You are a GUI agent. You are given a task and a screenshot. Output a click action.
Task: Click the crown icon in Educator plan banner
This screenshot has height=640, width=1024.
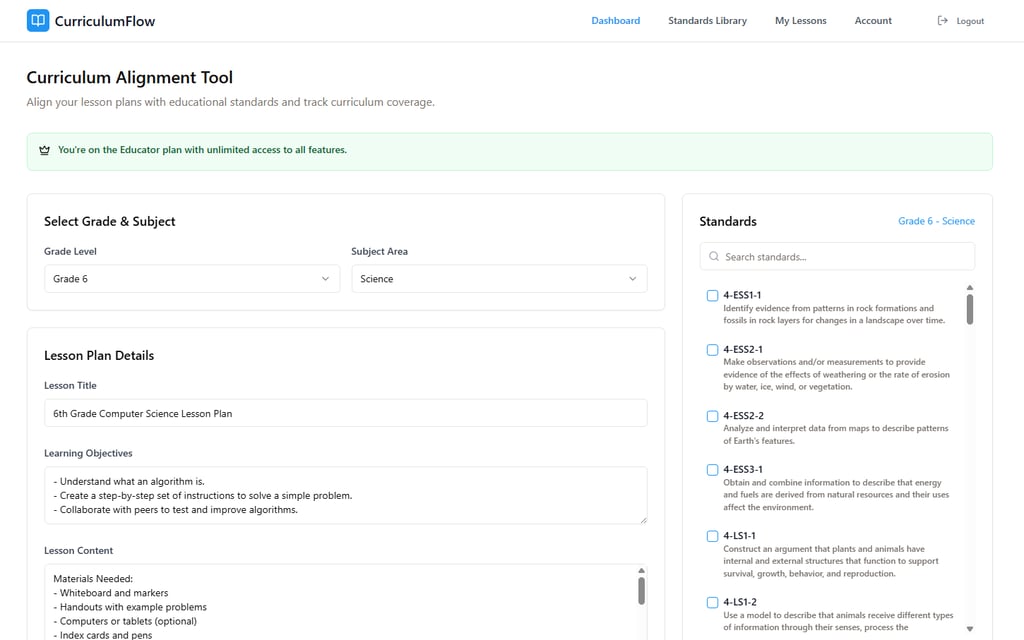click(44, 150)
